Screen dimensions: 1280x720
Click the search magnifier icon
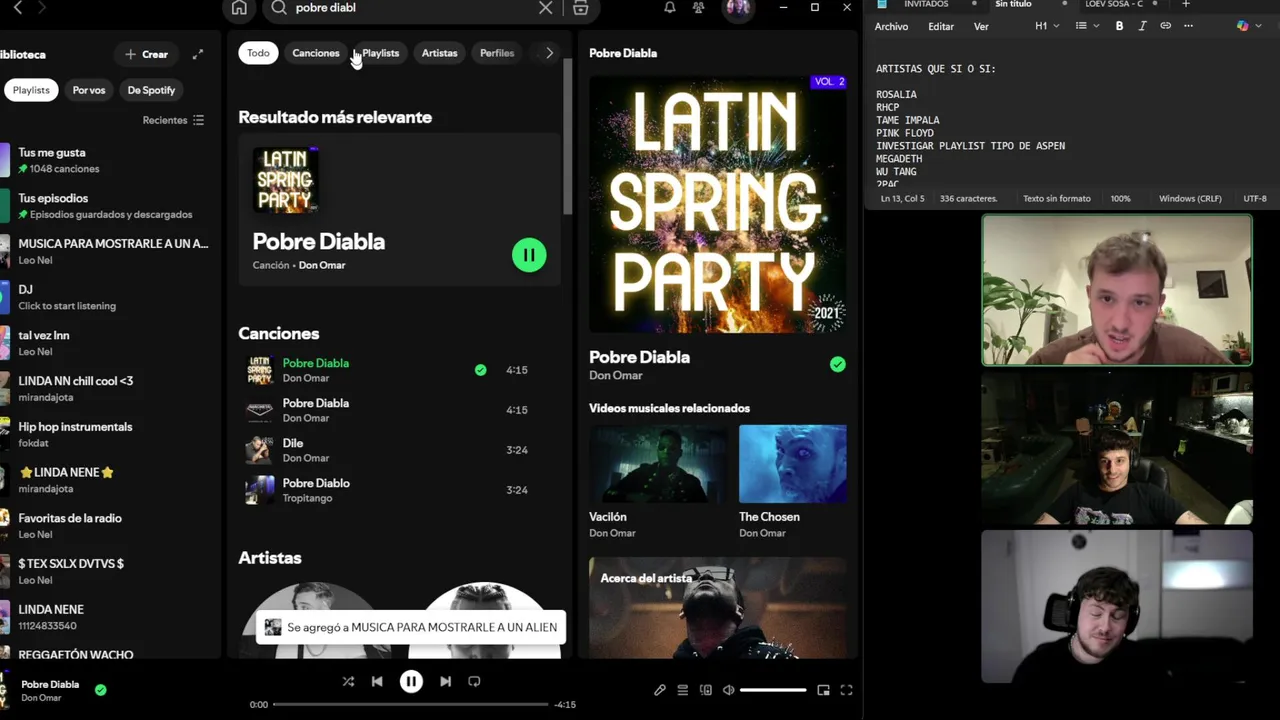[x=279, y=8]
